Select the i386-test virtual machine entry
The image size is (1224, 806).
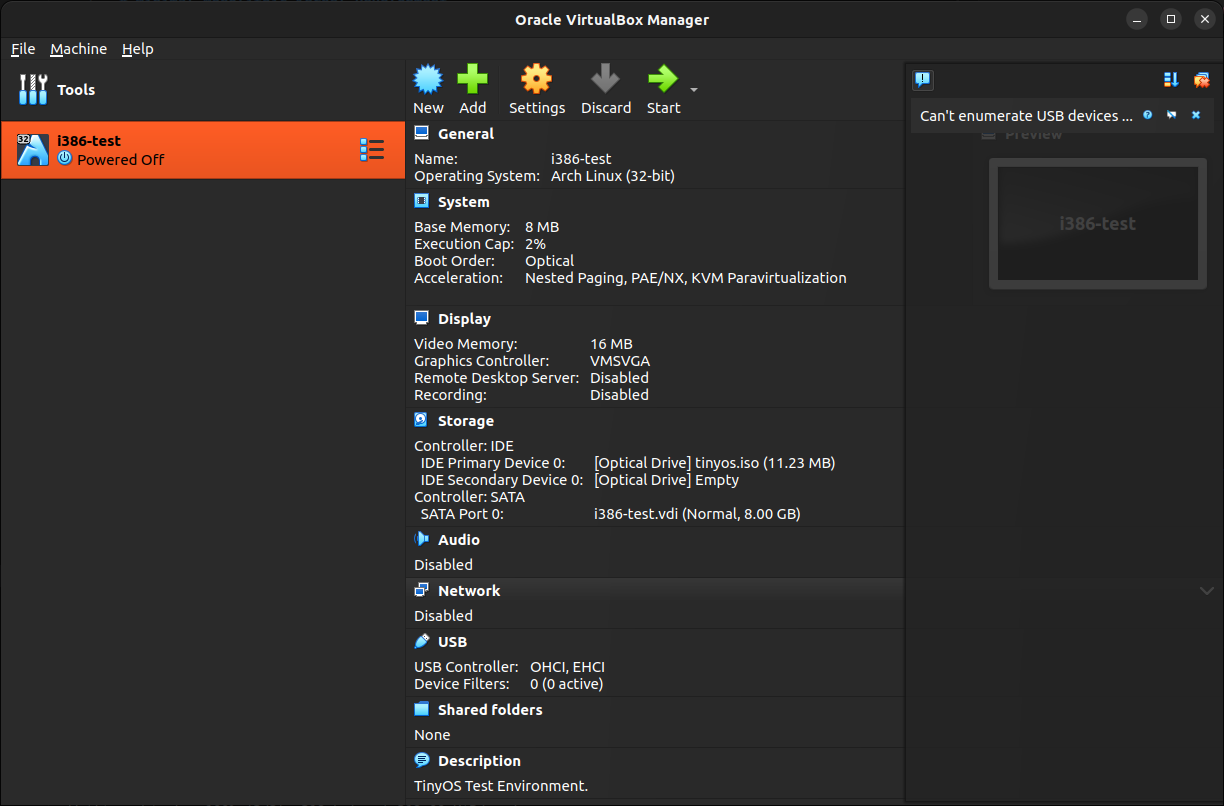[x=203, y=150]
